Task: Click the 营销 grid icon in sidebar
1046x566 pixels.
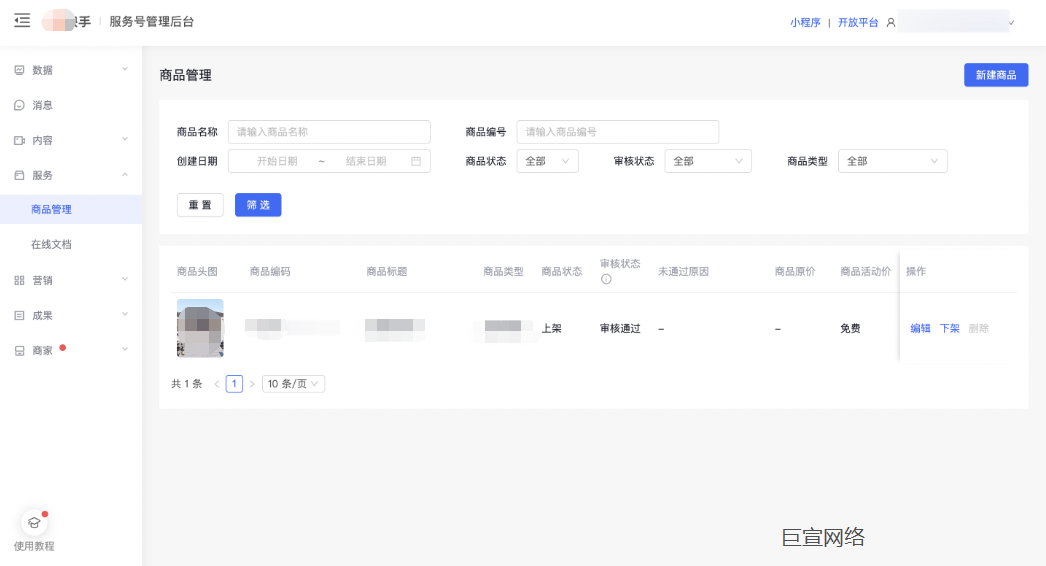Action: tap(19, 280)
